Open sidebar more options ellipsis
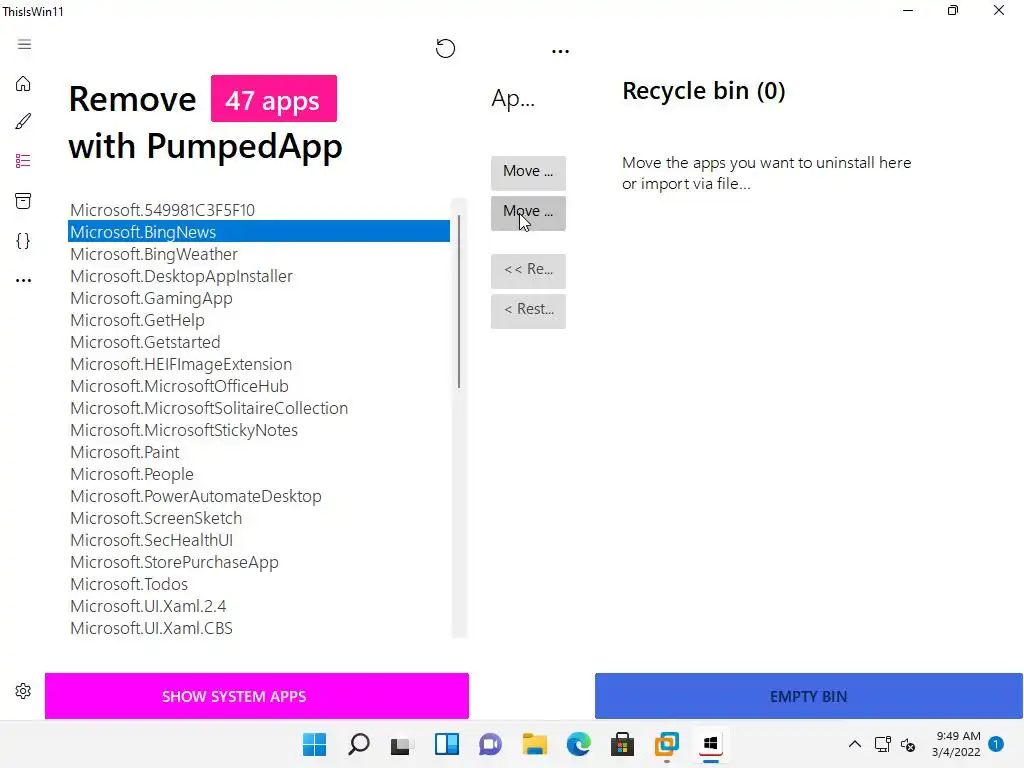This screenshot has height=768, width=1024. click(23, 280)
